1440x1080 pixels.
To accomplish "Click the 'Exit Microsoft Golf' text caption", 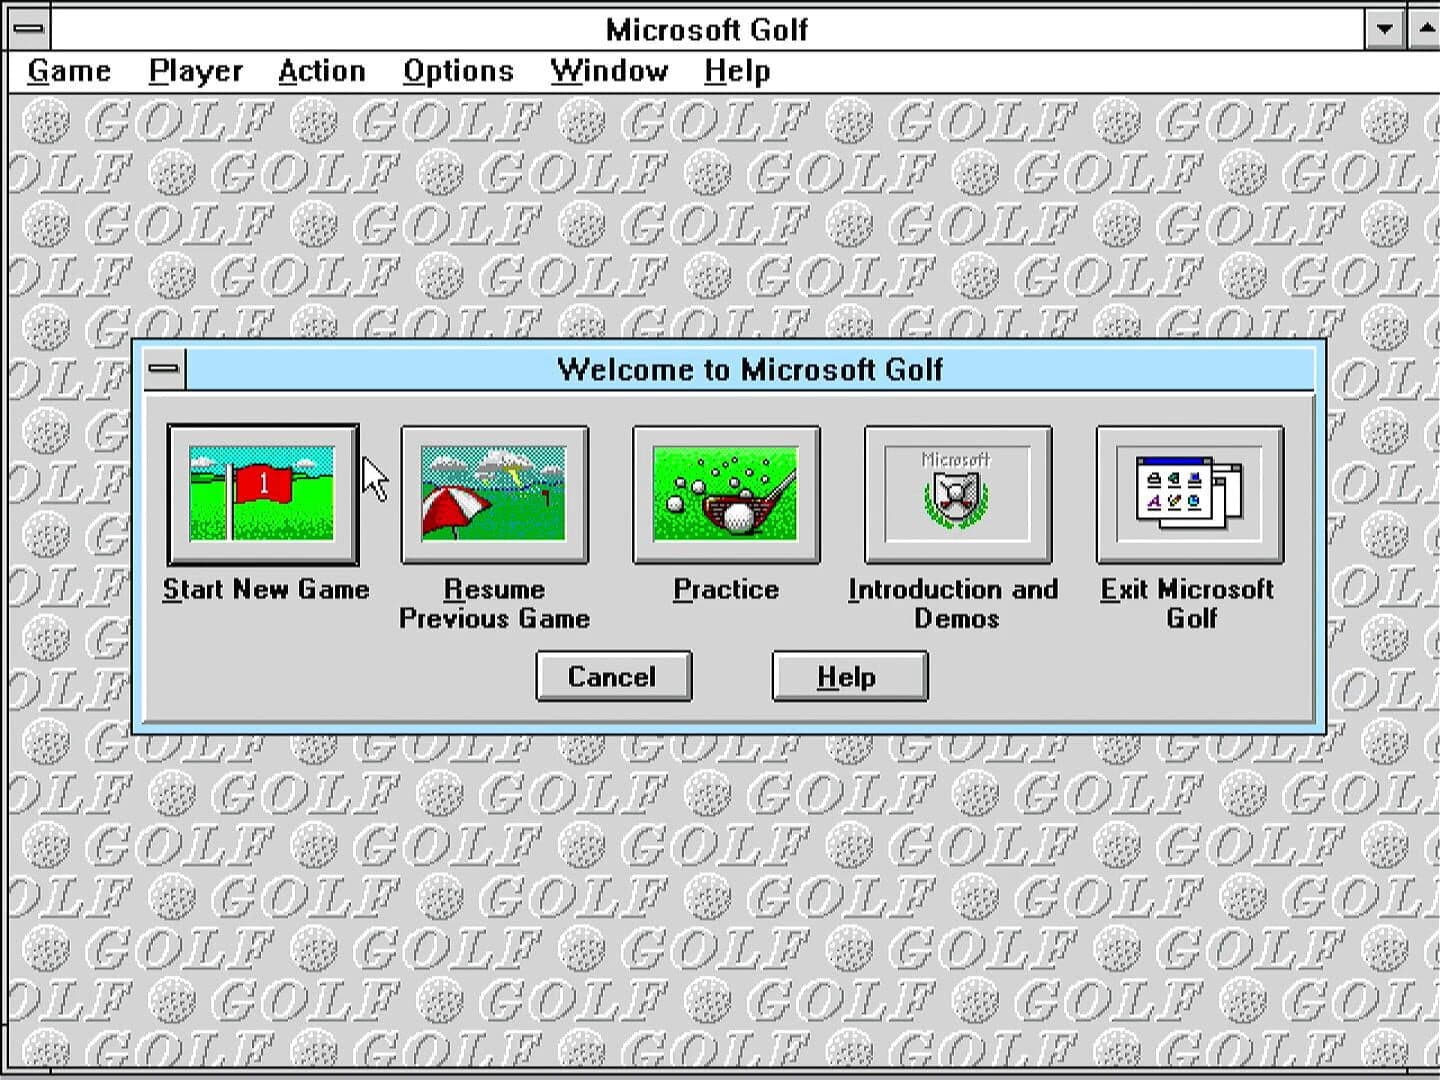I will (1188, 603).
